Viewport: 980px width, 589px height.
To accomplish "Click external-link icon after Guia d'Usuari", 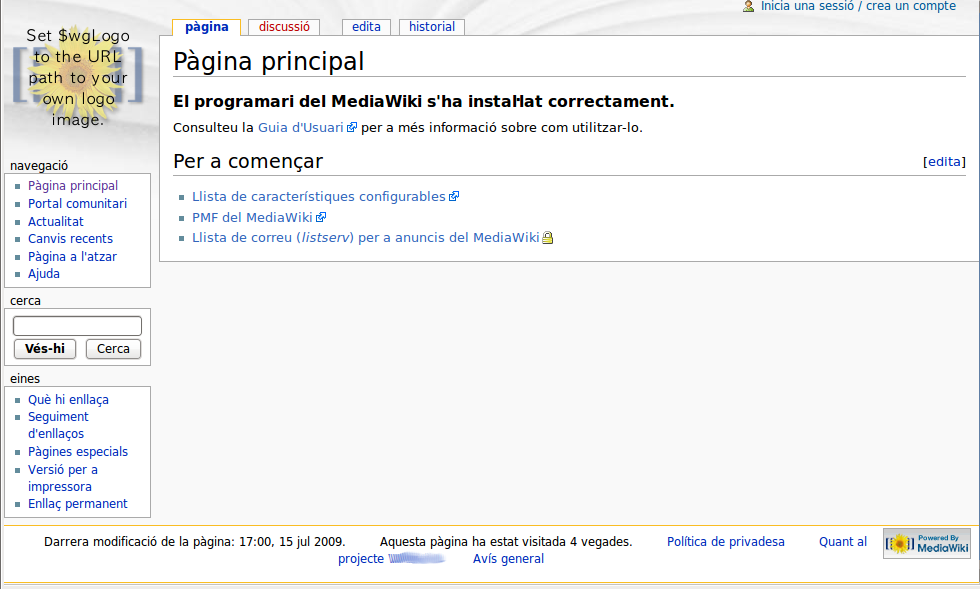I will (352, 128).
